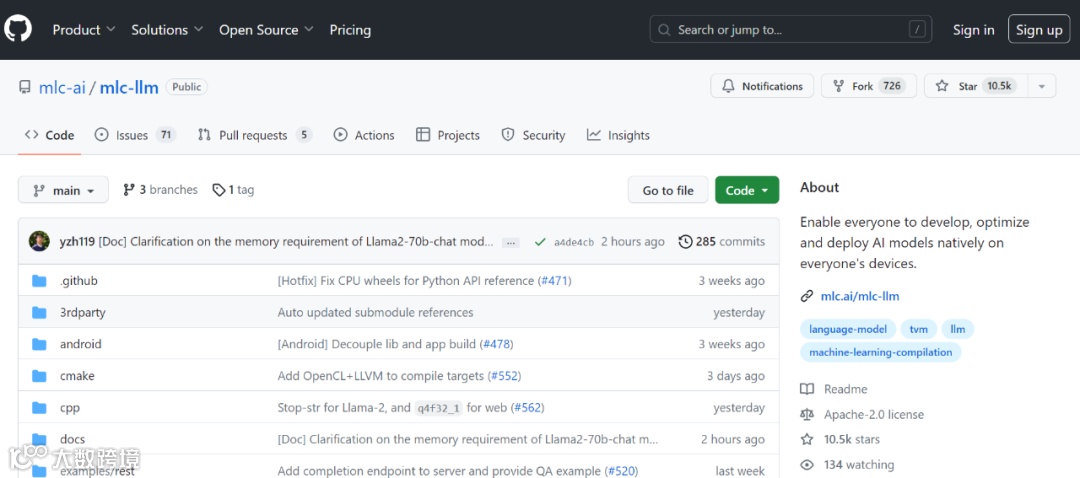This screenshot has height=478, width=1080.
Task: Select the llm topic tag
Action: pos(957,329)
